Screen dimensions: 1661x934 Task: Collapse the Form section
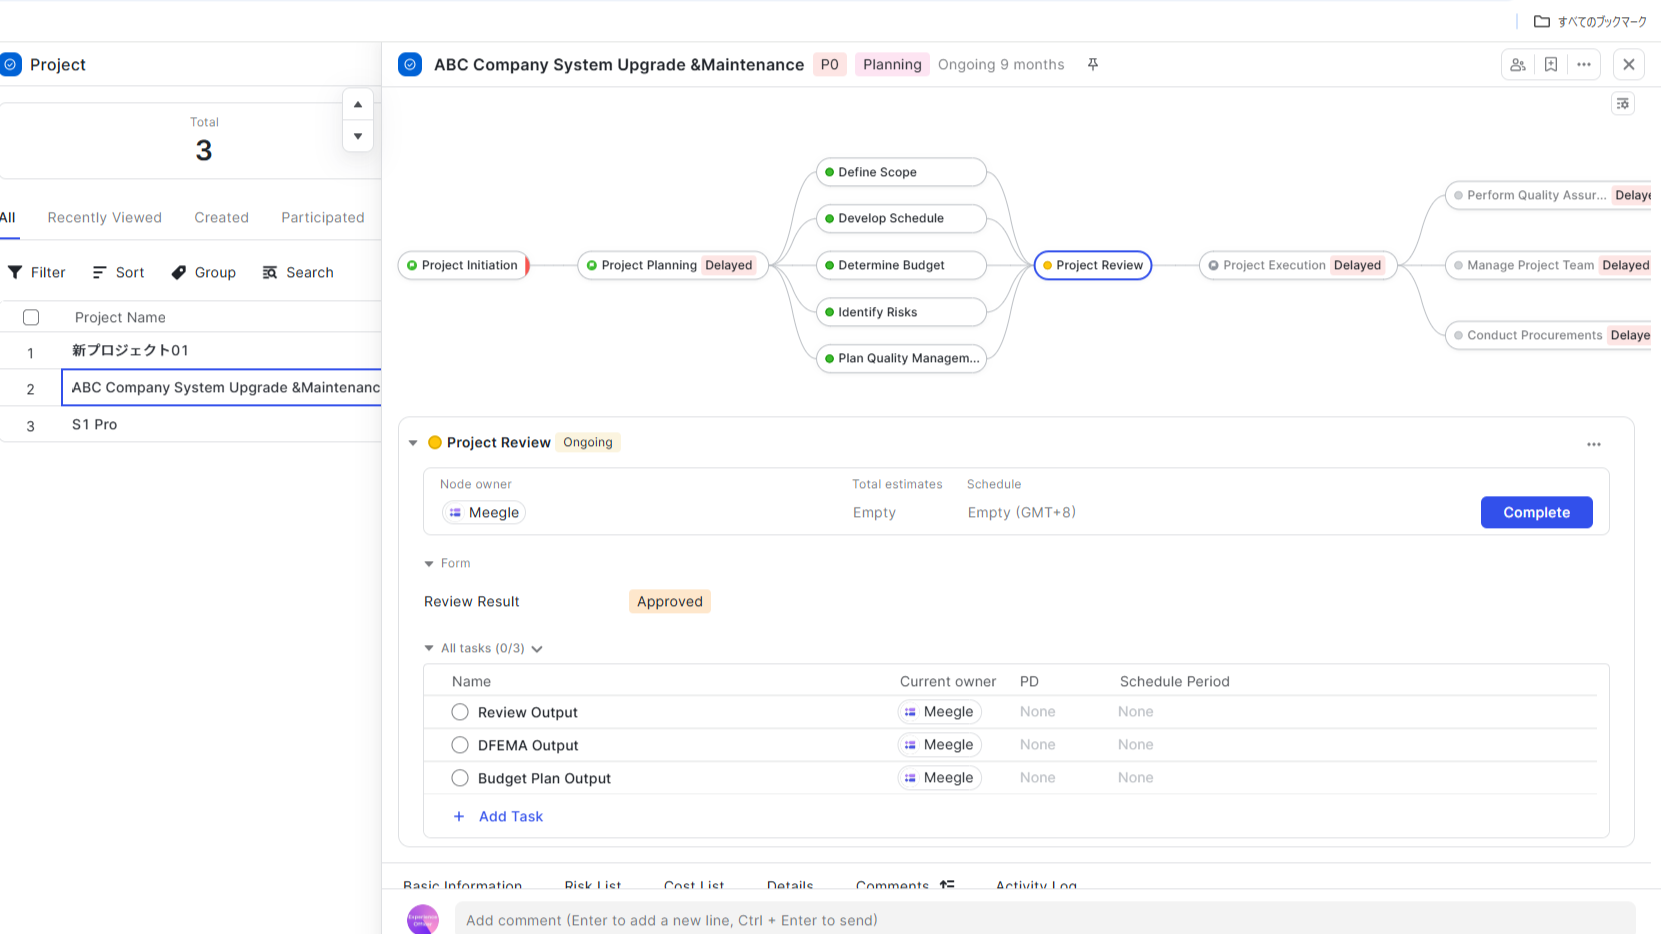click(x=429, y=564)
